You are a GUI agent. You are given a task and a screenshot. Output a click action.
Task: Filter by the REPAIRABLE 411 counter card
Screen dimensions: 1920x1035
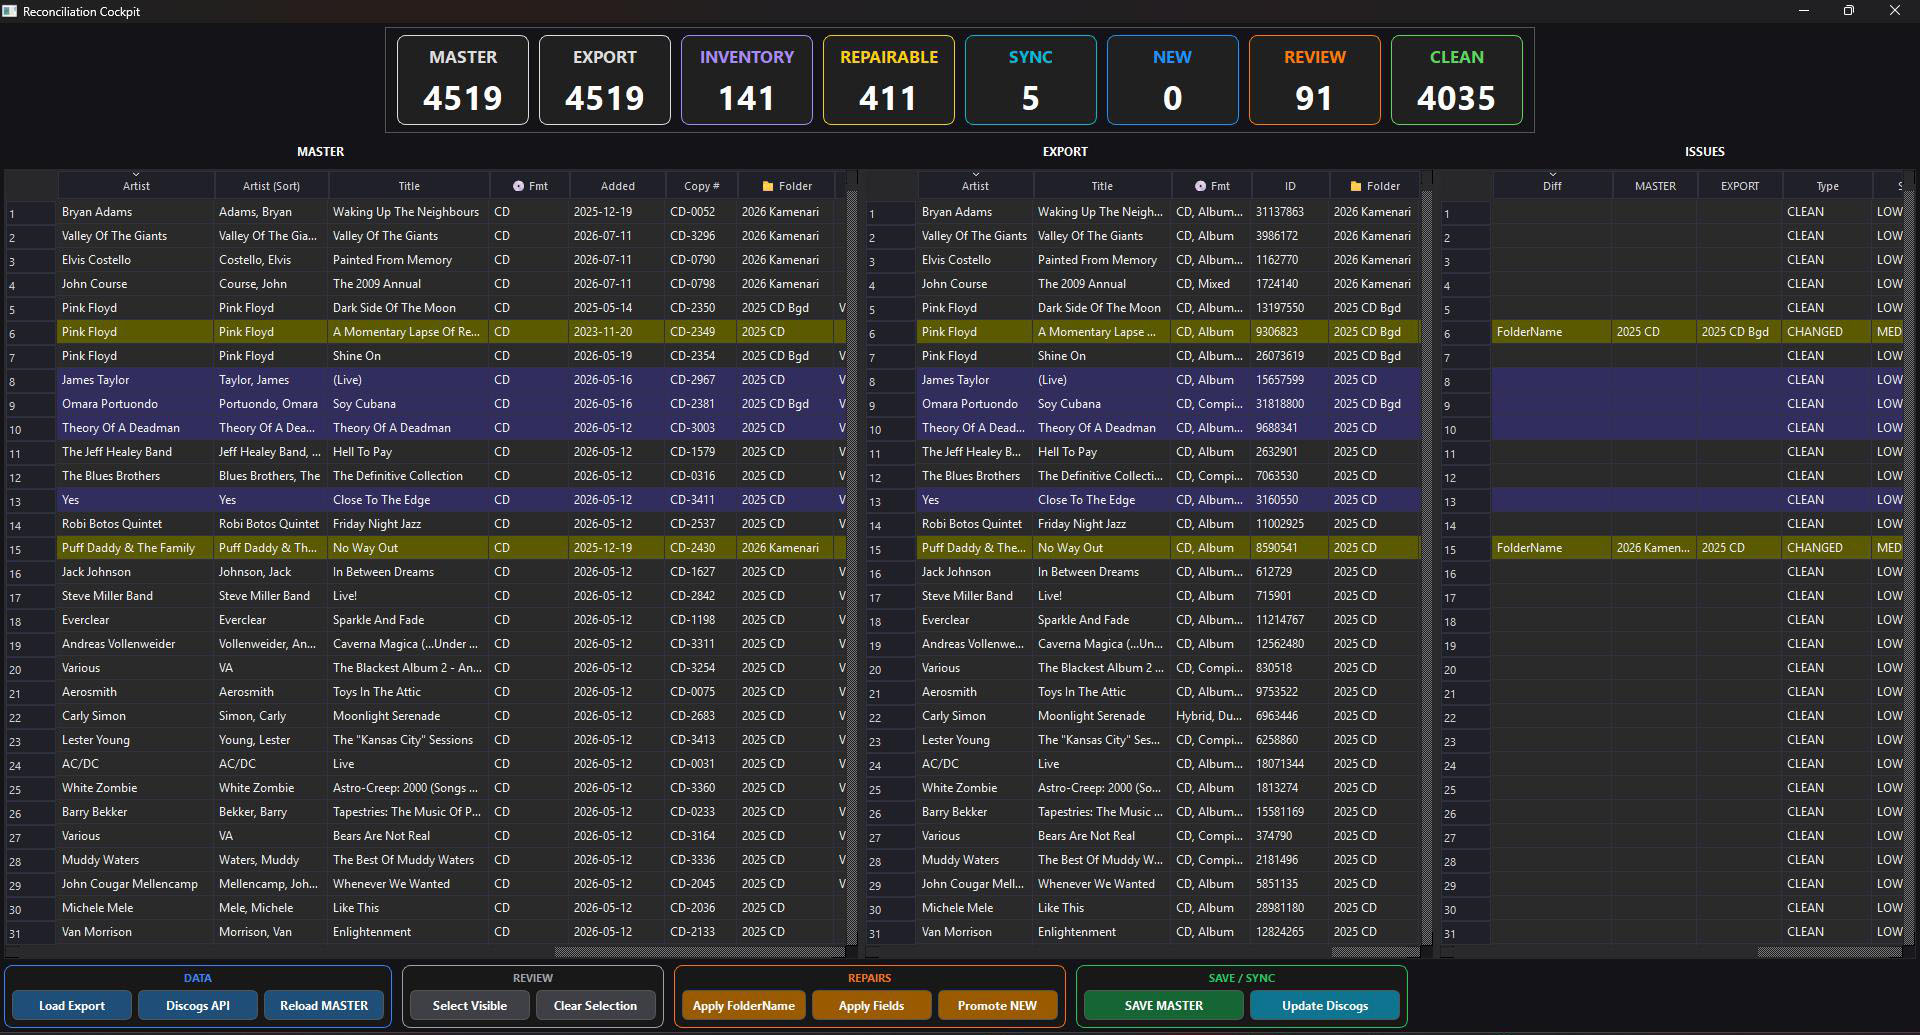pos(888,80)
